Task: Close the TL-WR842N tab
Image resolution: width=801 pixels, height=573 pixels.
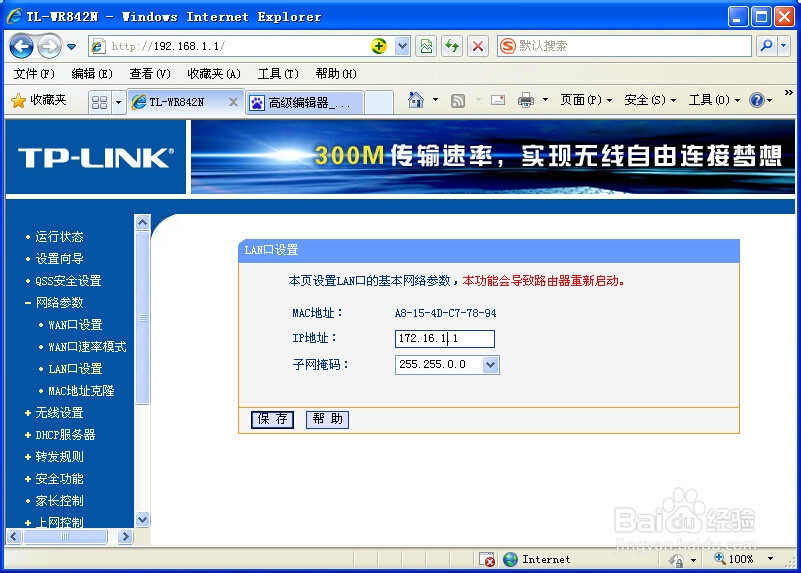Action: click(233, 102)
